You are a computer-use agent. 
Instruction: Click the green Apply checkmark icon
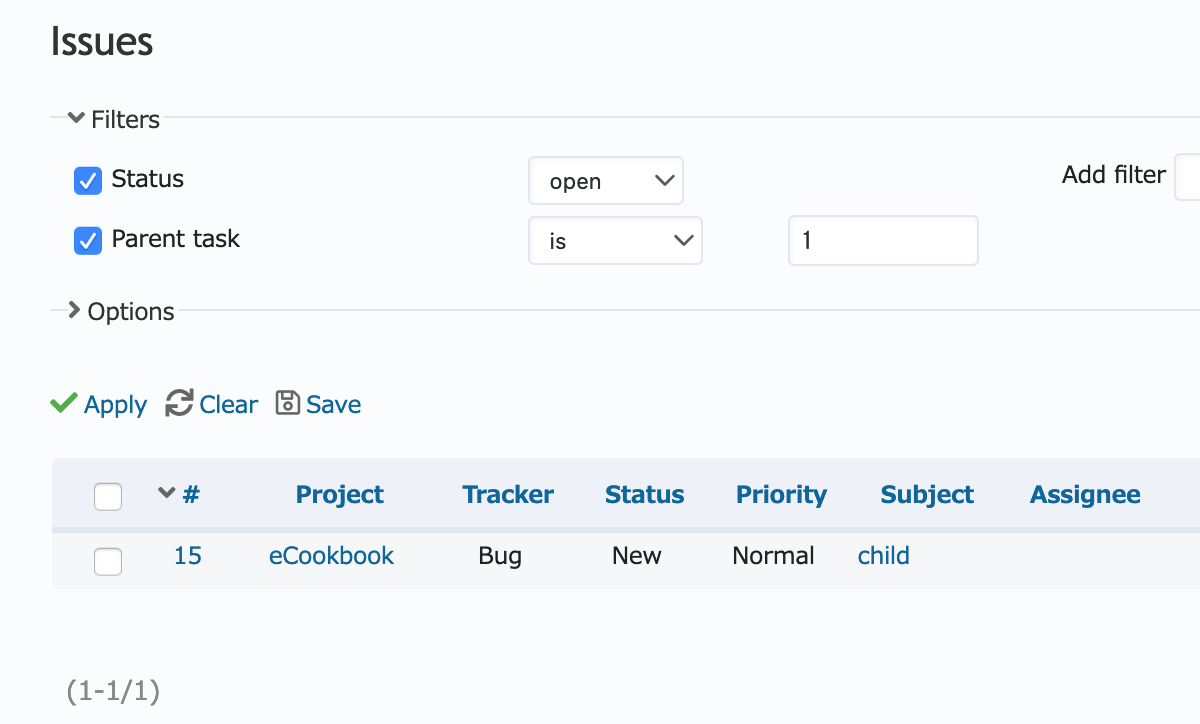(x=64, y=404)
